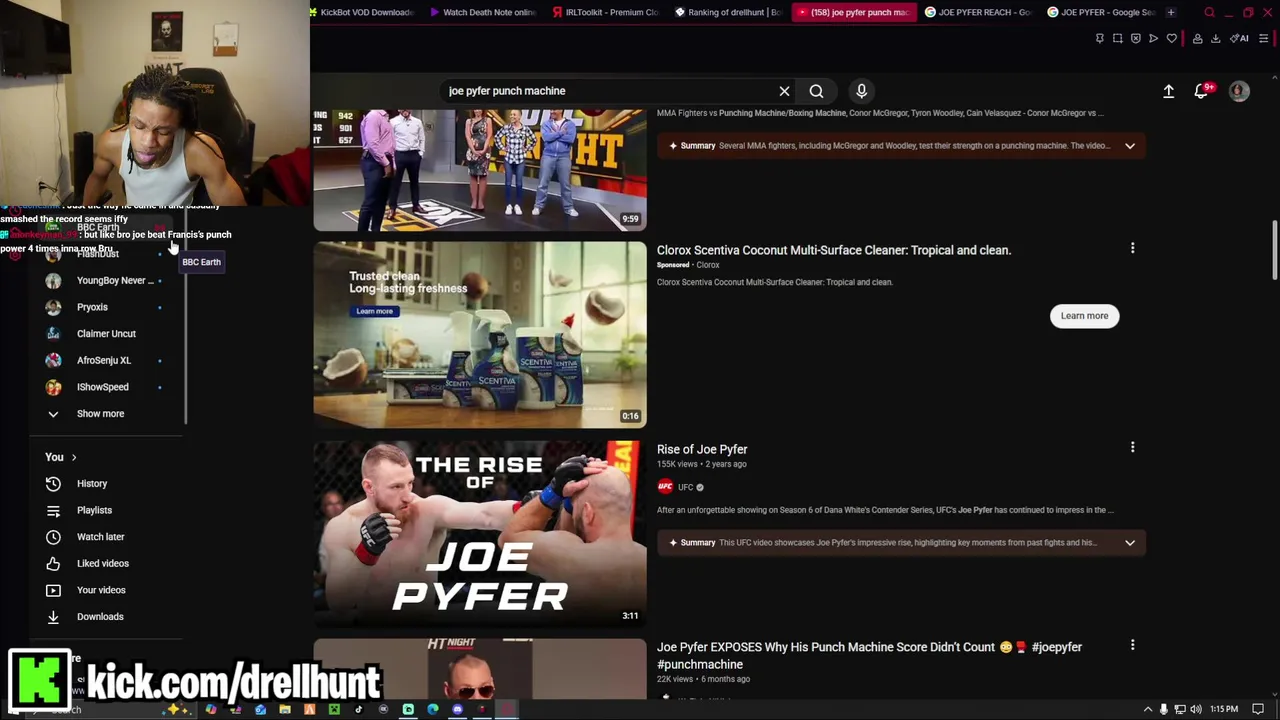Switch to IRLToolkit Premium tab

pos(606,12)
